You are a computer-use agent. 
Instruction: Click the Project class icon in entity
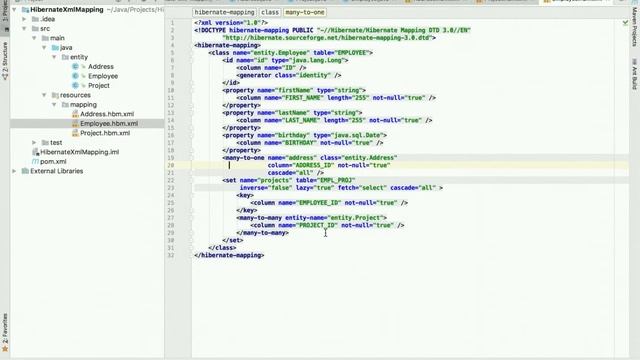click(x=75, y=85)
